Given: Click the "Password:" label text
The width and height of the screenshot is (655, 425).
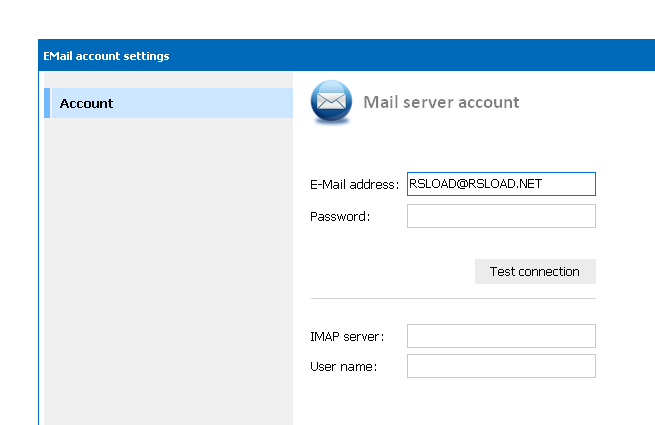Looking at the screenshot, I should [x=340, y=216].
